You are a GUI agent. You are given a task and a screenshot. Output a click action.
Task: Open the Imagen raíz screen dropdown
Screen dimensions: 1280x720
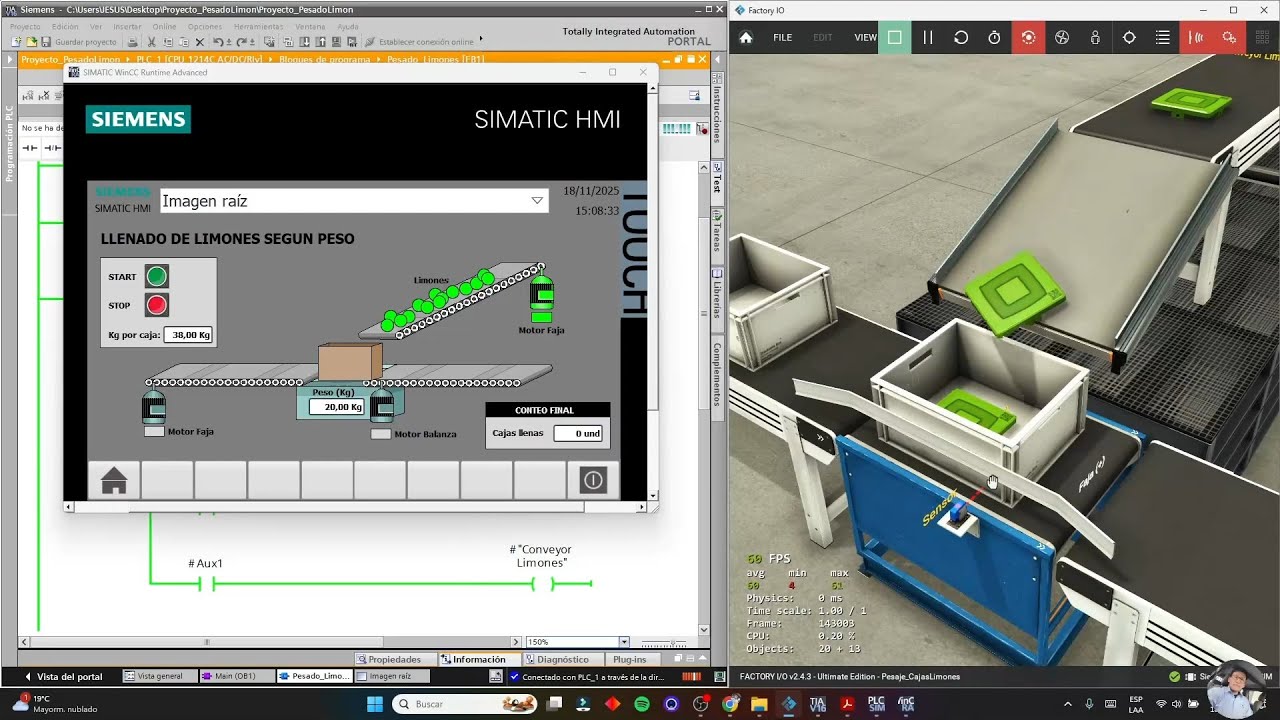click(x=537, y=201)
